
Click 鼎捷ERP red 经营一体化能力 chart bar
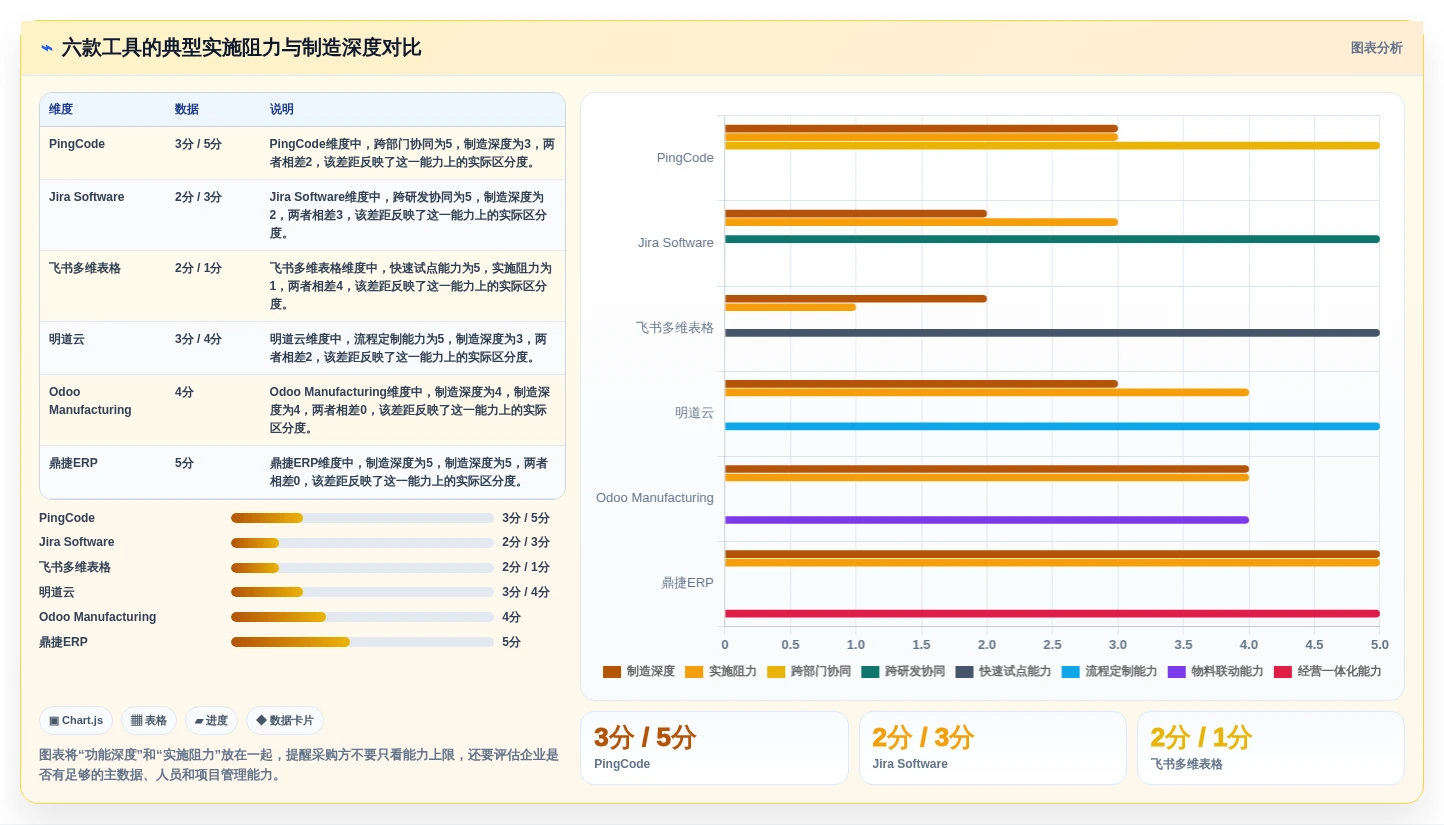[1052, 614]
